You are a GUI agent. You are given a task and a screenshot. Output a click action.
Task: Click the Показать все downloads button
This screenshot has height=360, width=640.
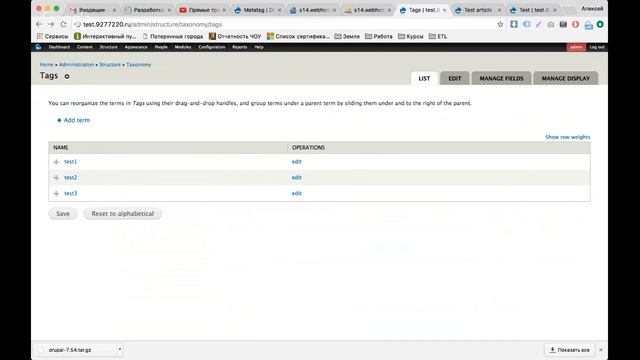click(569, 350)
